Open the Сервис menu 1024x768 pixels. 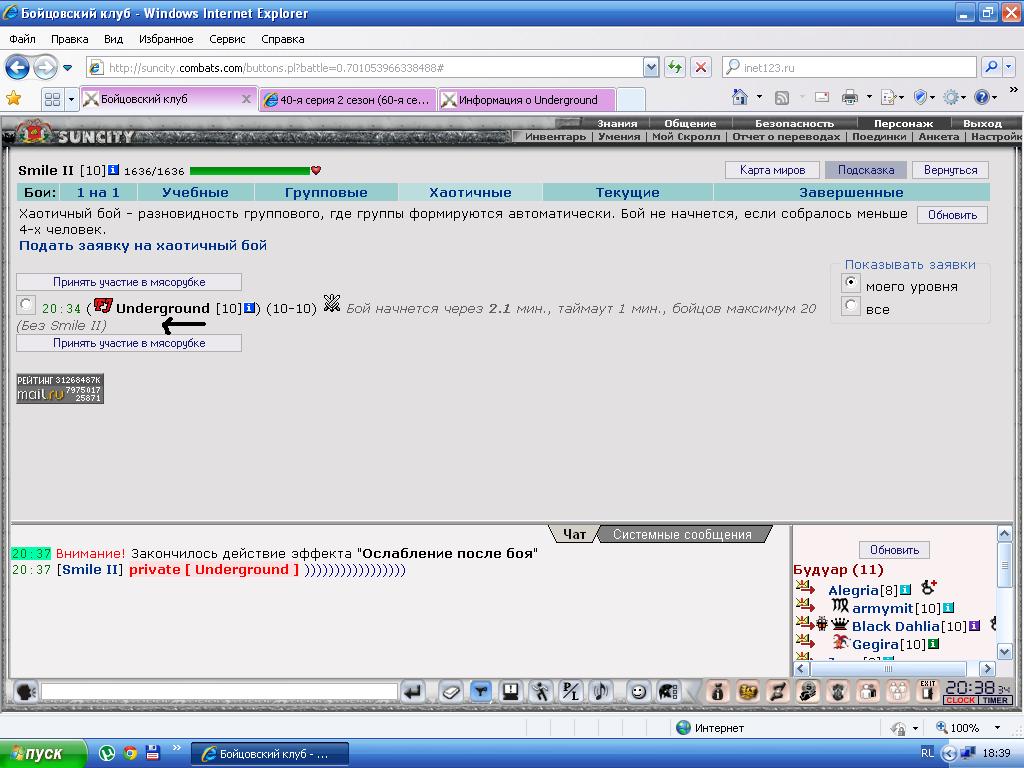(227, 39)
